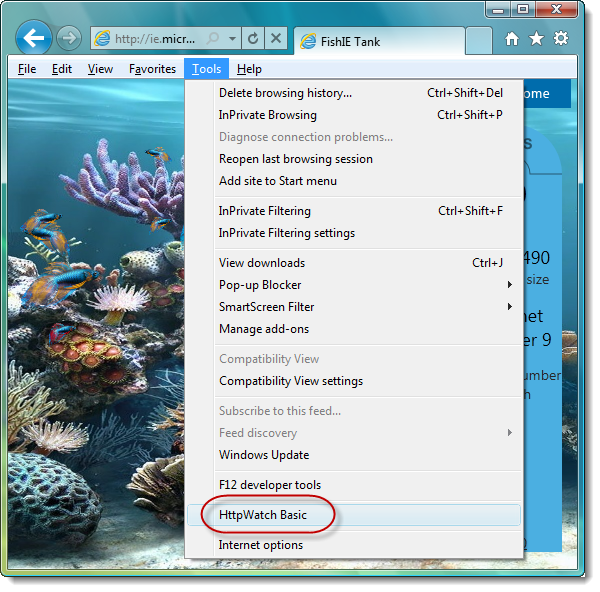
Task: Open the File menu
Action: 27,69
